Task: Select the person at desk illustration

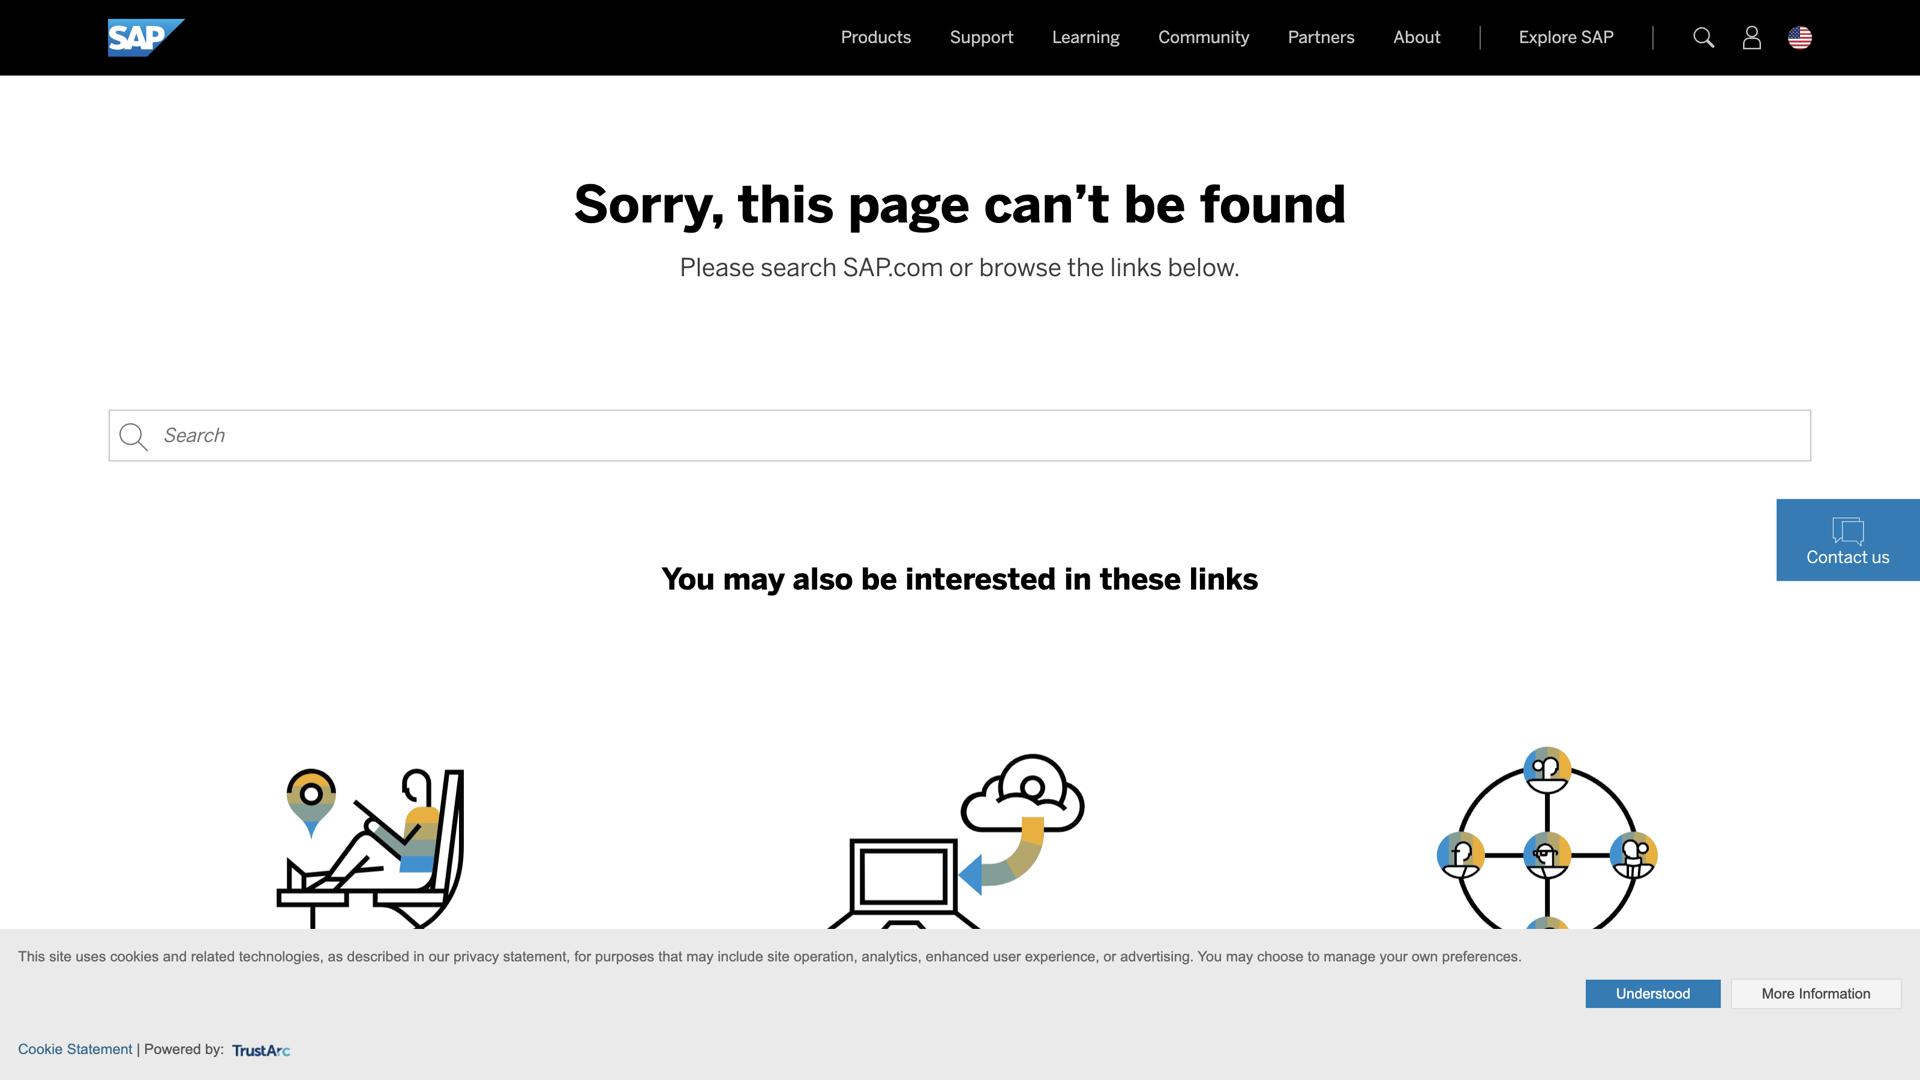Action: 371,848
